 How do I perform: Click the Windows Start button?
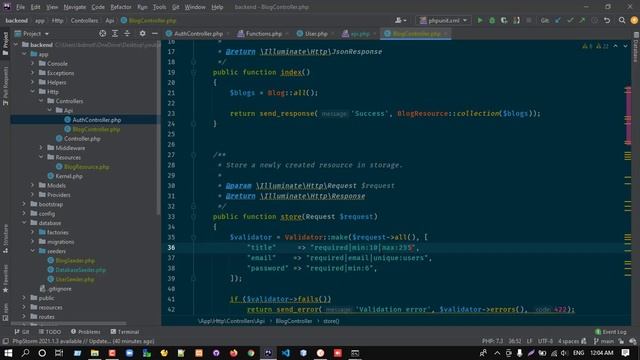click(8, 353)
